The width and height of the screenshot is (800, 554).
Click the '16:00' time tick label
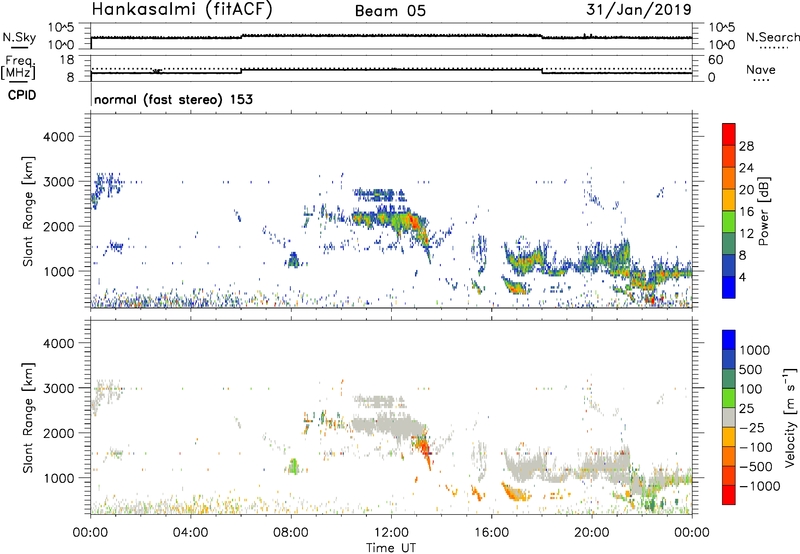click(x=491, y=533)
